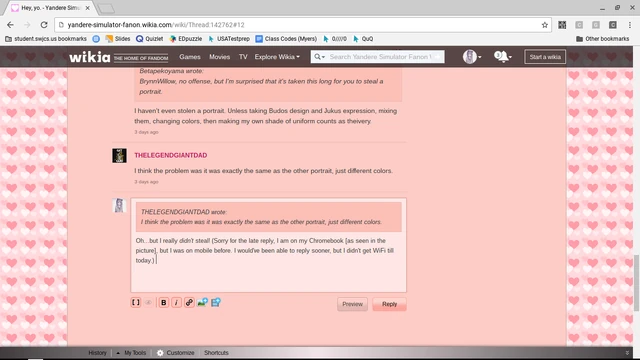Viewport: 640px width, 360px height.
Task: Open Customize in the bottom toolbar
Action: (x=176, y=353)
